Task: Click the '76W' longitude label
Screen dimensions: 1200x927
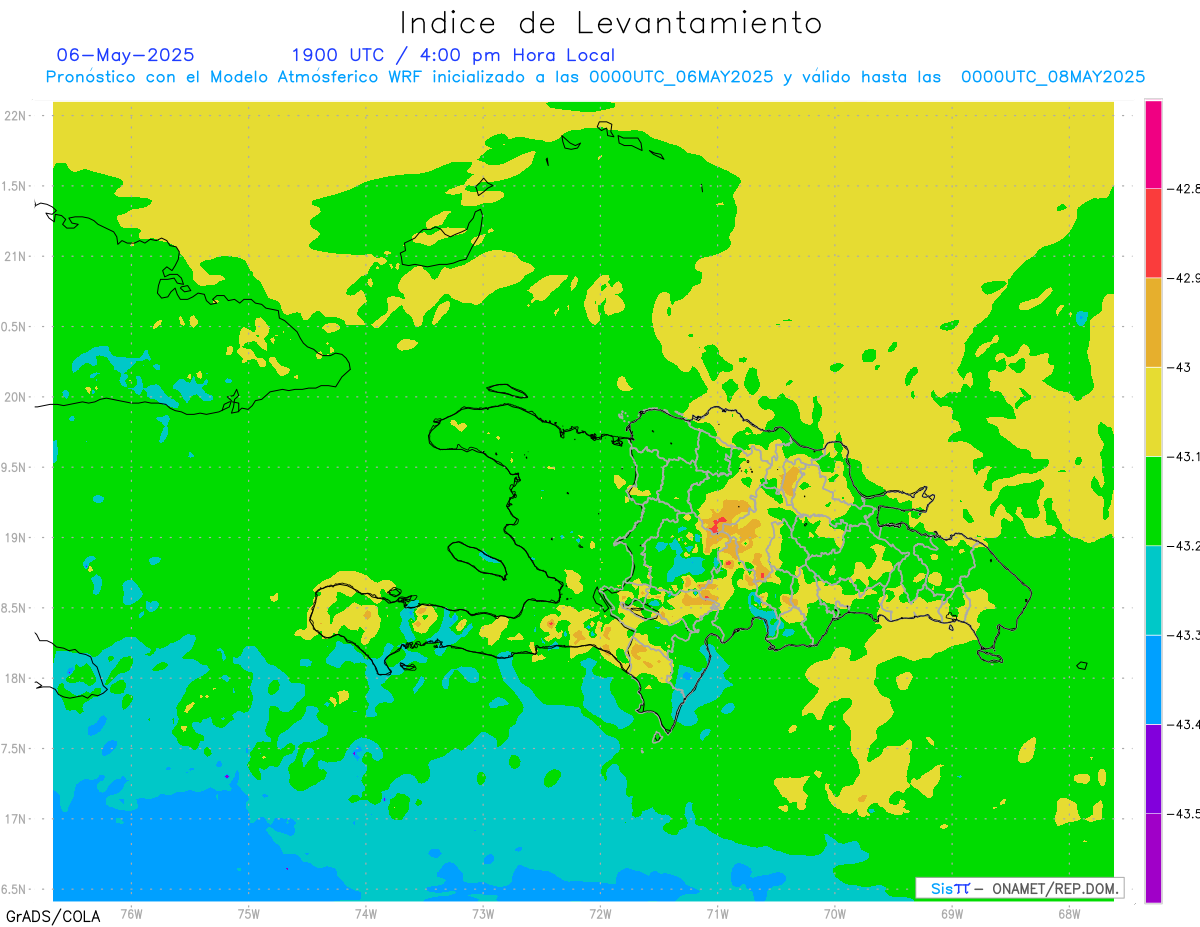Action: tap(131, 913)
